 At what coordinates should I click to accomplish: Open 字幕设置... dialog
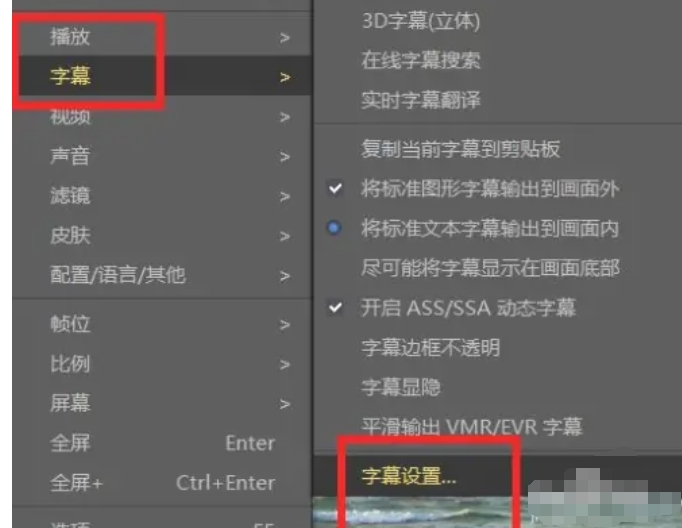[498, 476]
